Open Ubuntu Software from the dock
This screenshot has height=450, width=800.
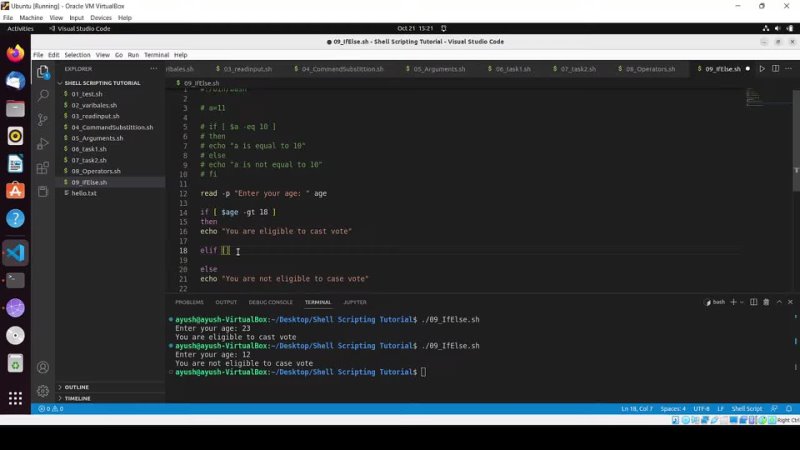coord(15,191)
